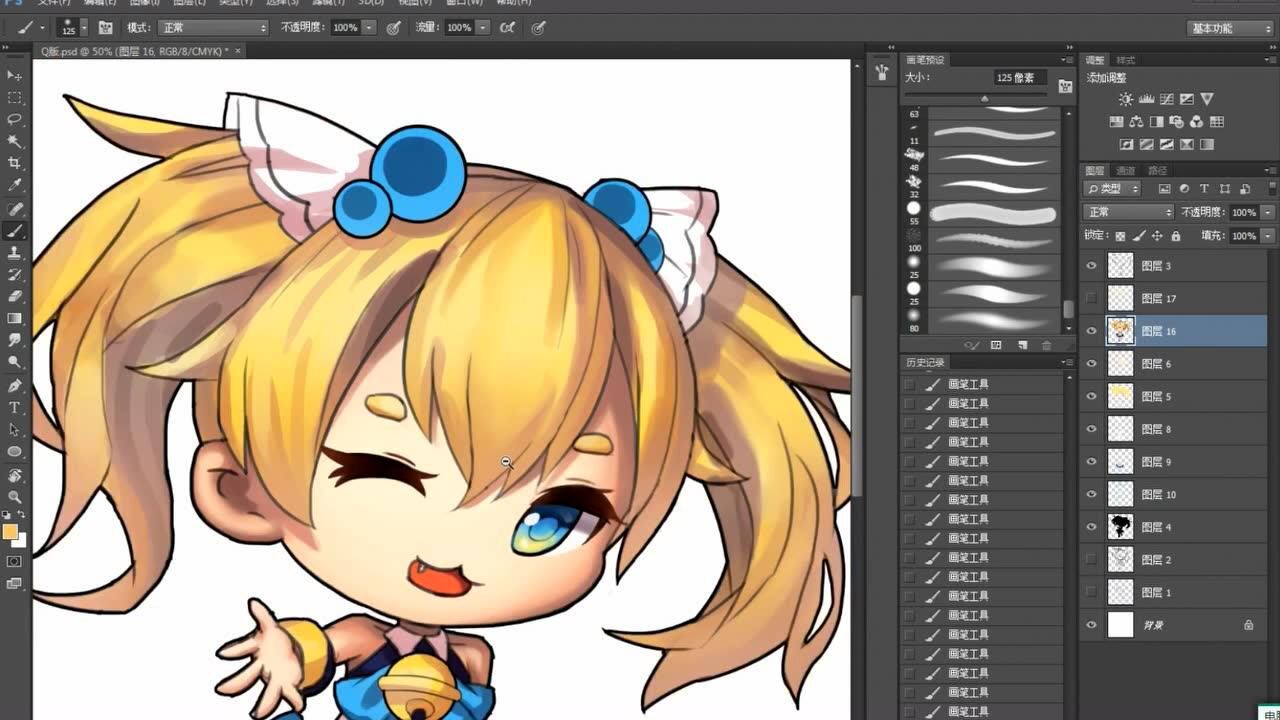1280x720 pixels.
Task: Click the lock-all padlock icon in layers panel
Action: tap(1175, 236)
